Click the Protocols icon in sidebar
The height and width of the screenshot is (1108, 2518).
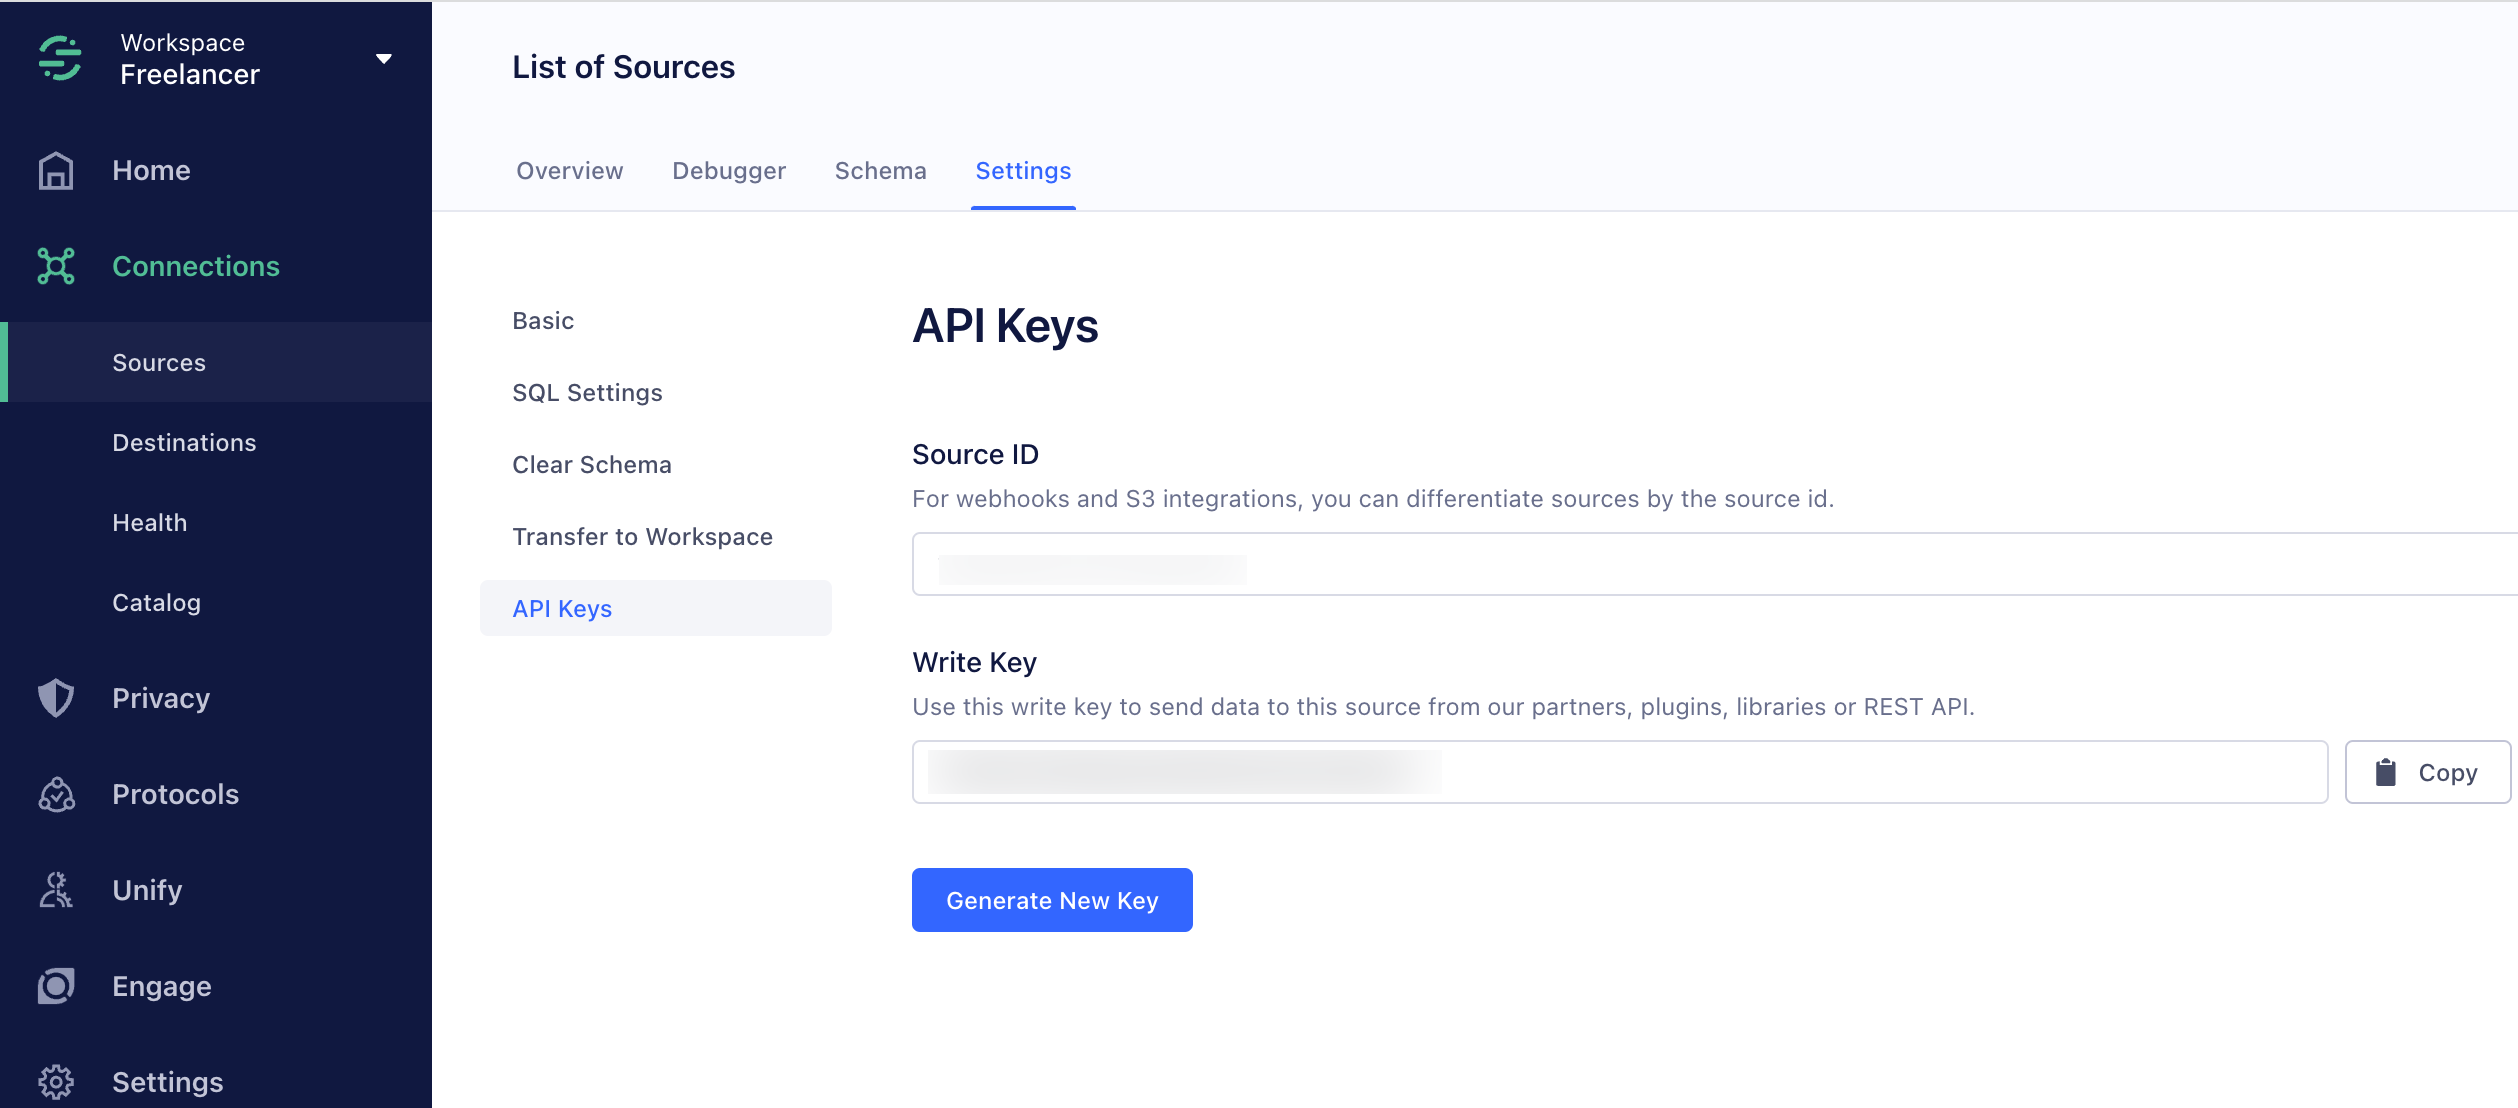[x=56, y=794]
